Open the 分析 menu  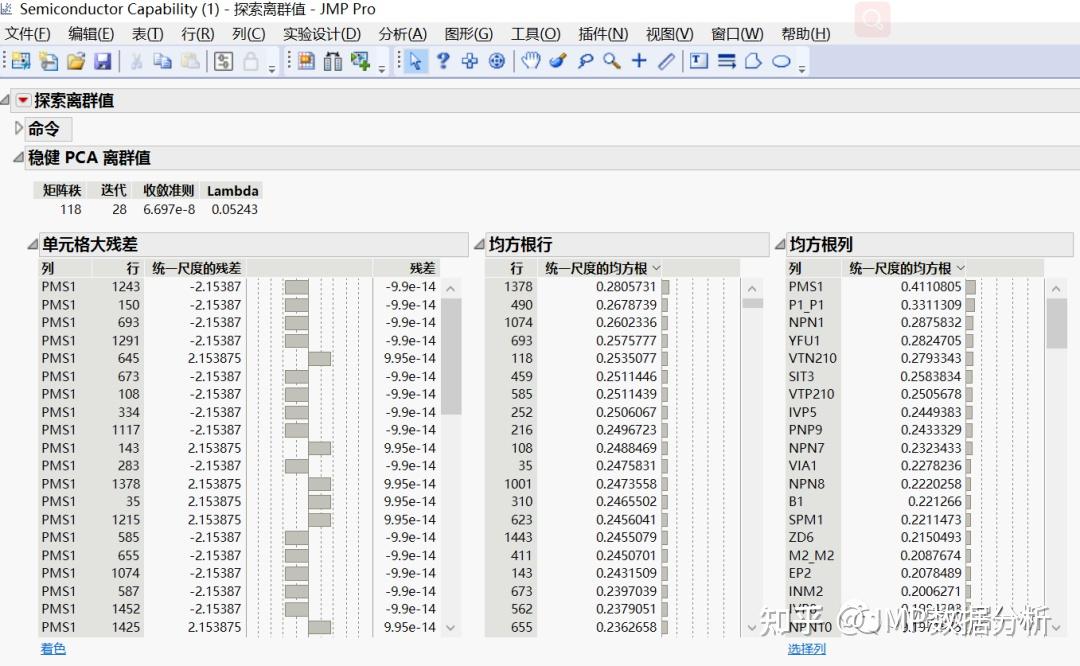coord(402,33)
